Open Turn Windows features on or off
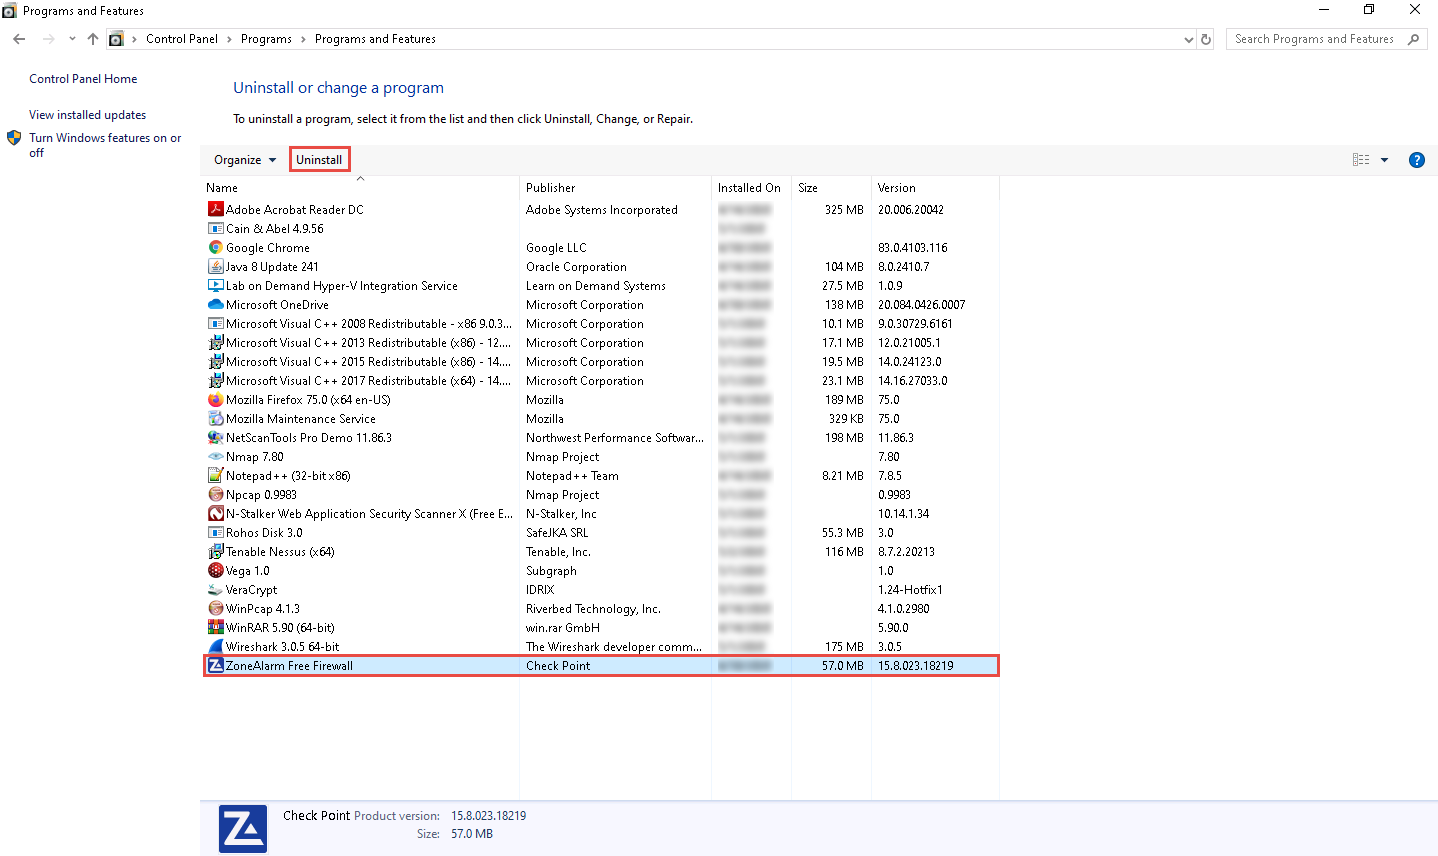 [105, 145]
